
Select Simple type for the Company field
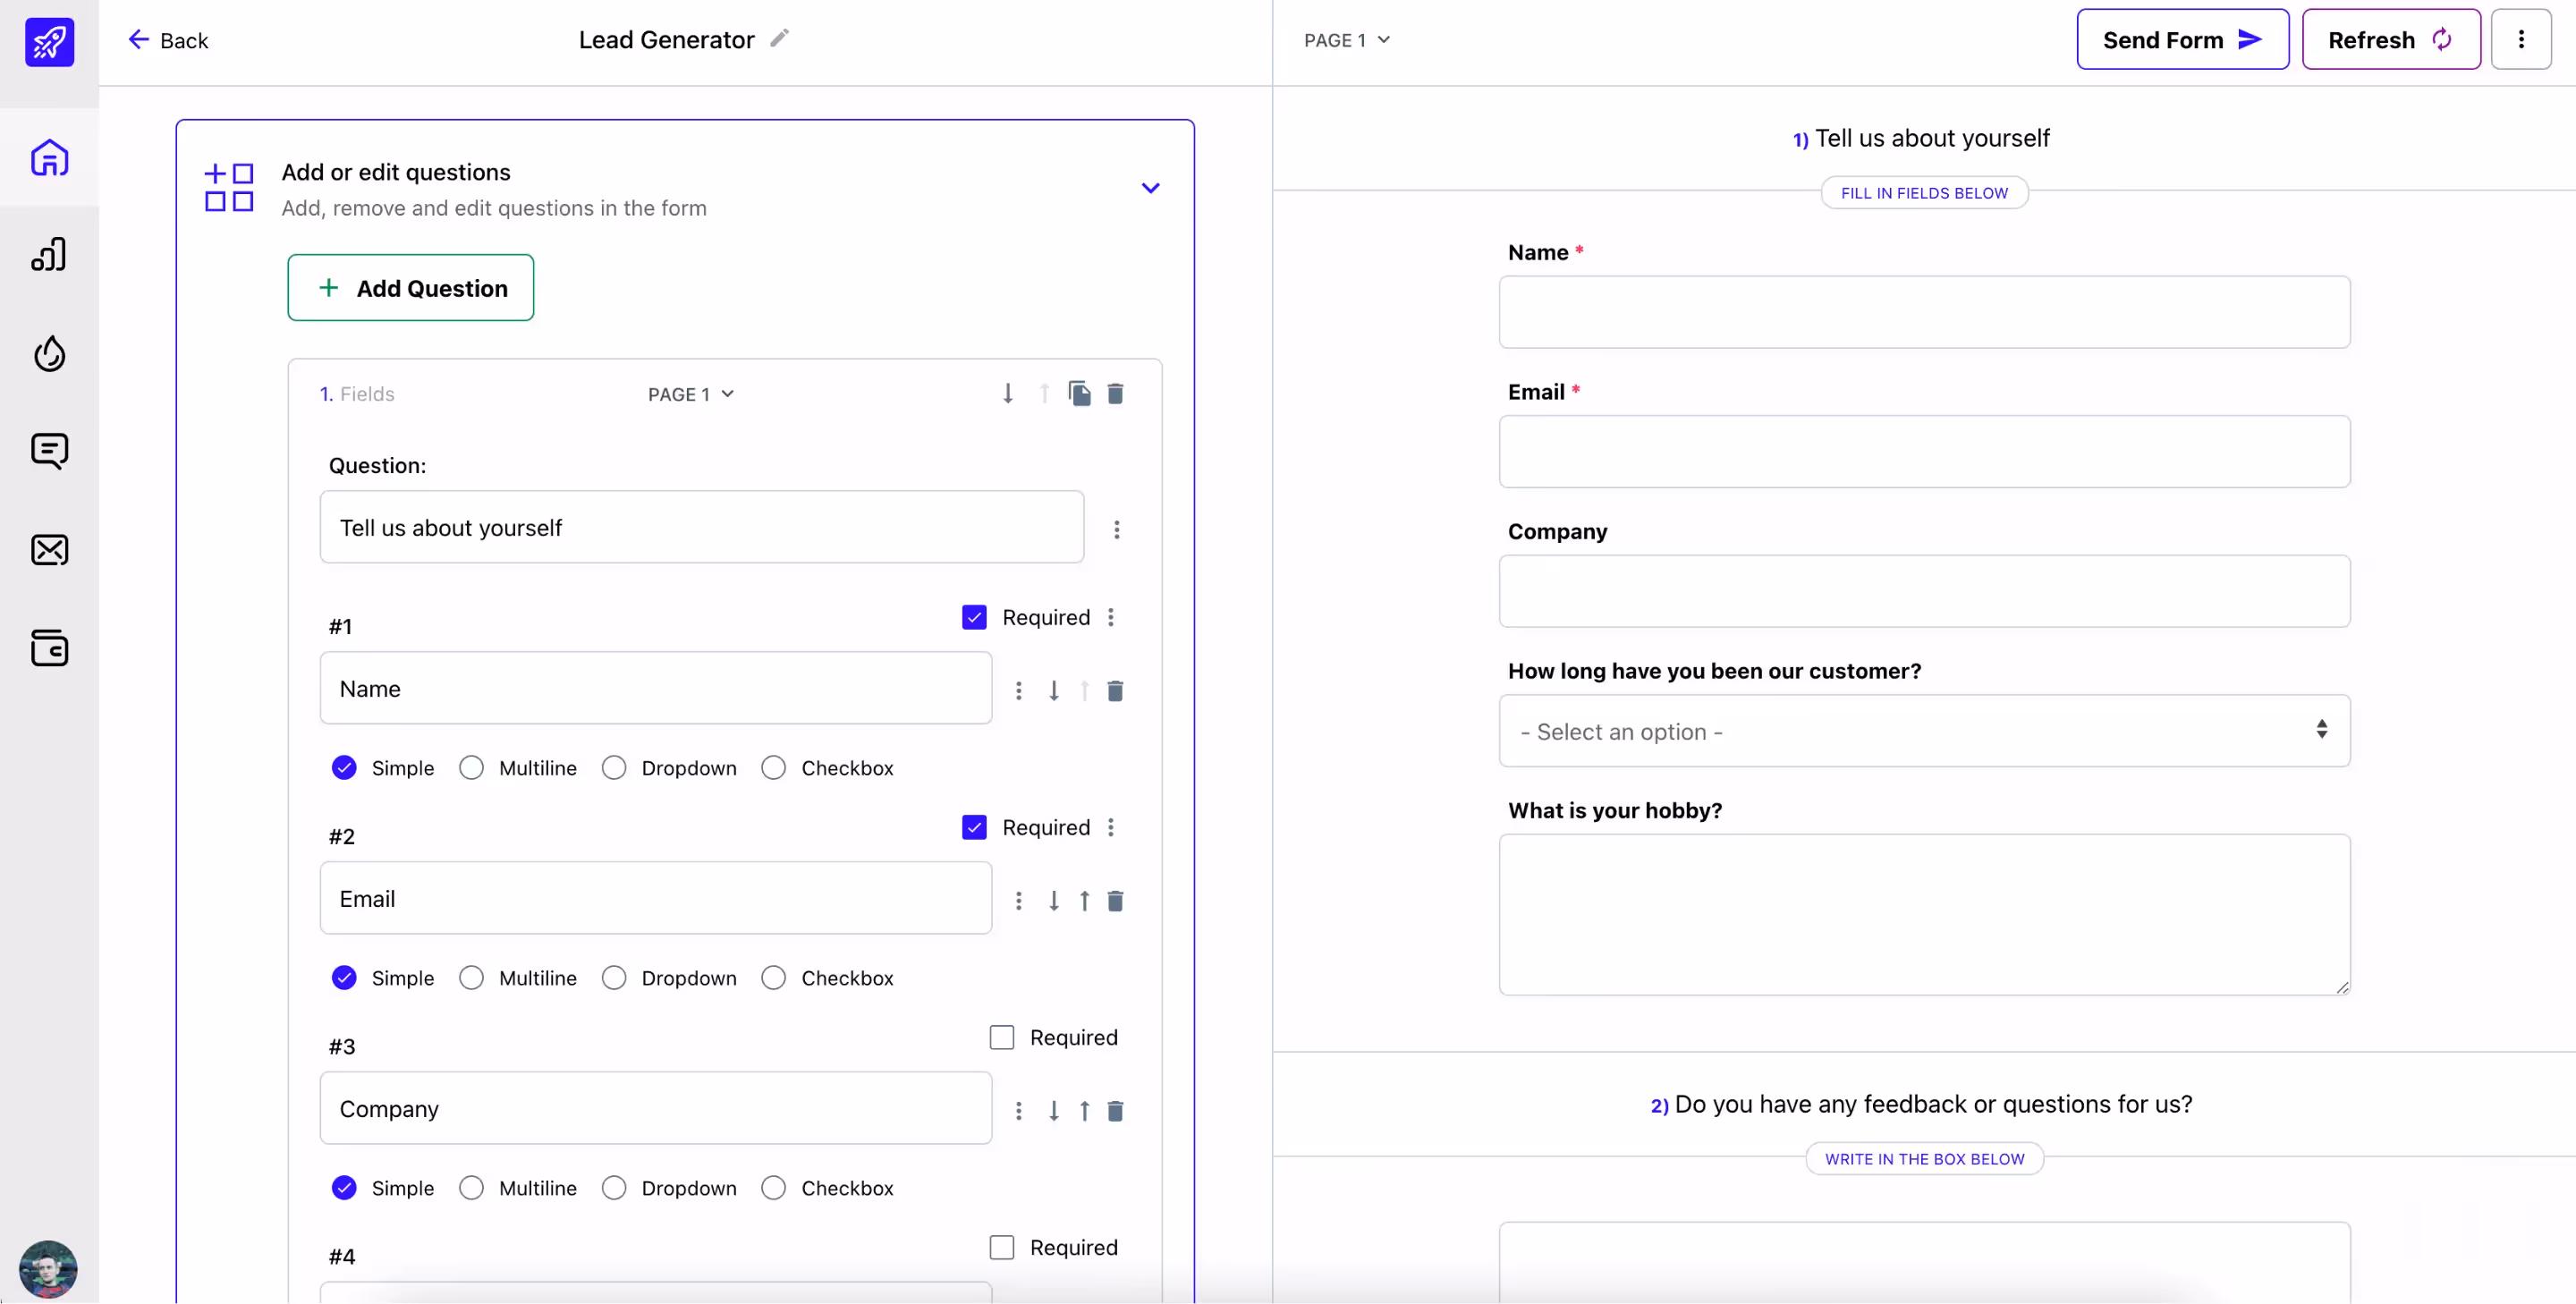(344, 1187)
